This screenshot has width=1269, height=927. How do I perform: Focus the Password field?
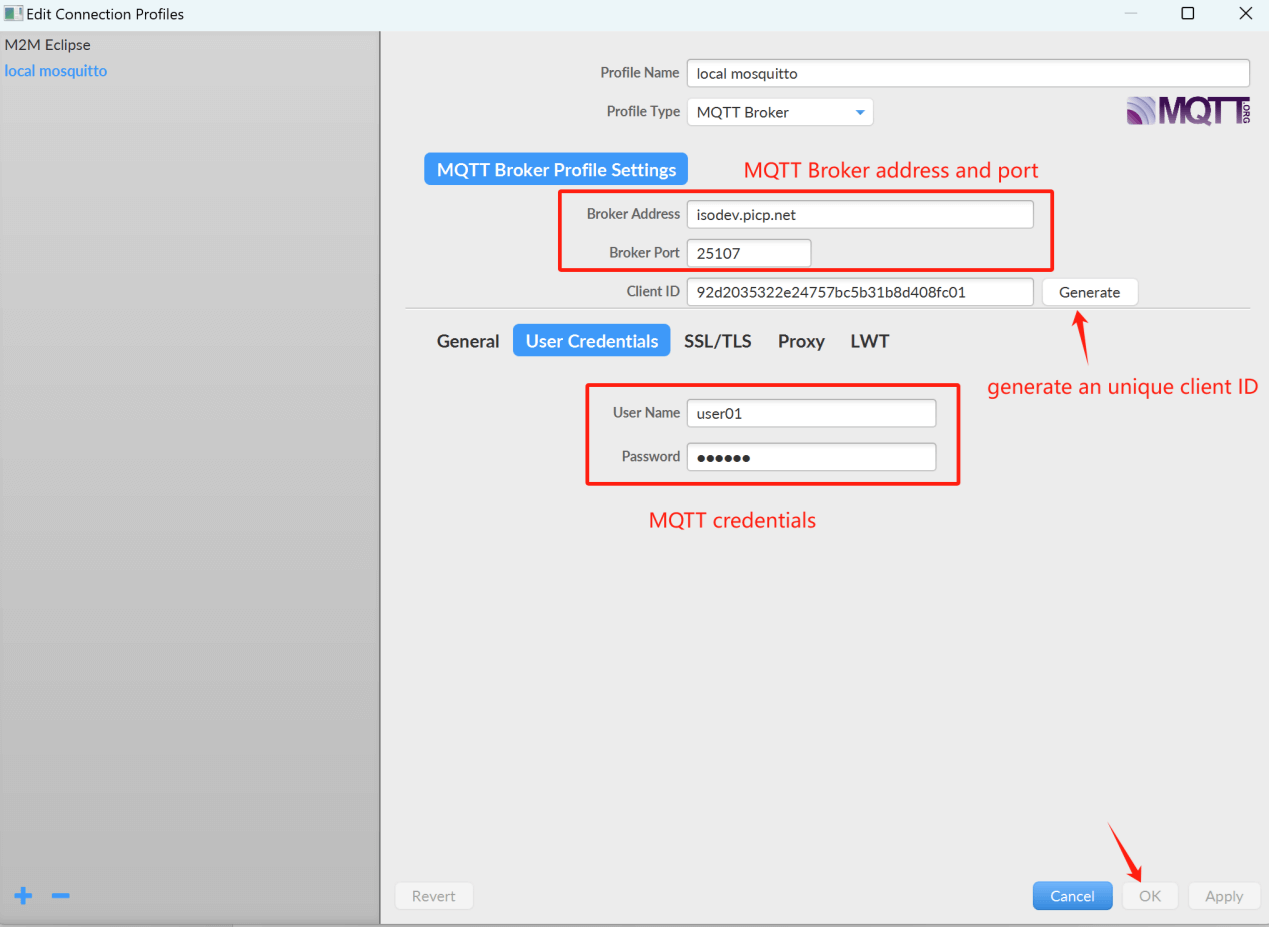coord(811,457)
